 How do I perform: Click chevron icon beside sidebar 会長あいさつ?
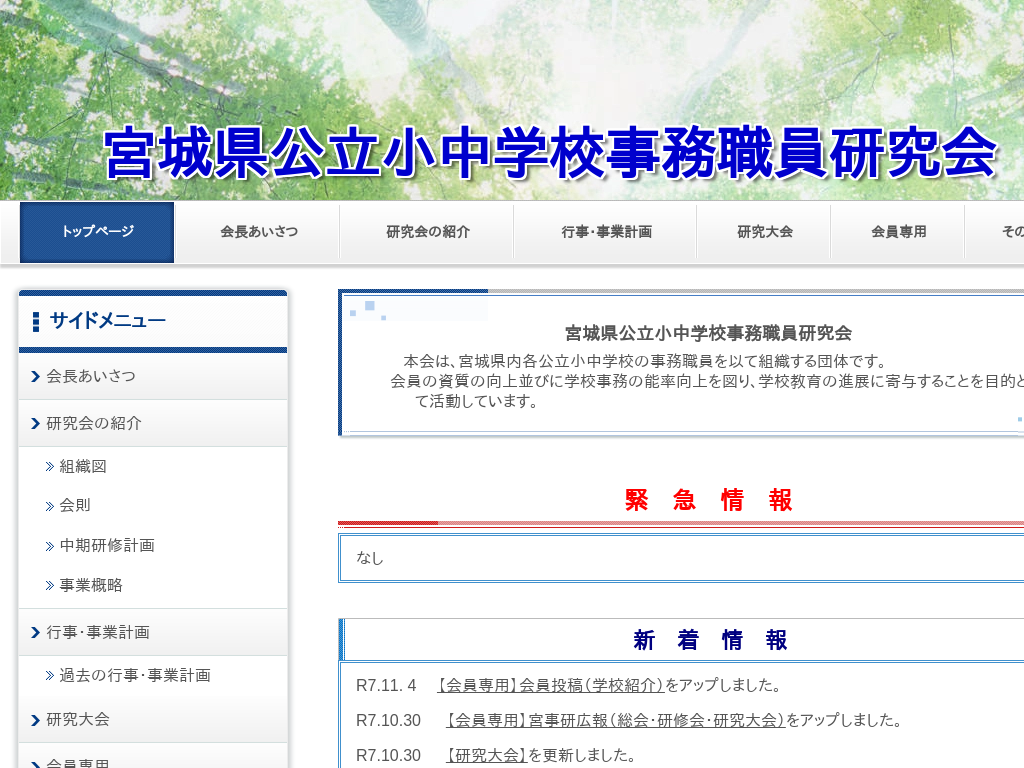(x=36, y=377)
